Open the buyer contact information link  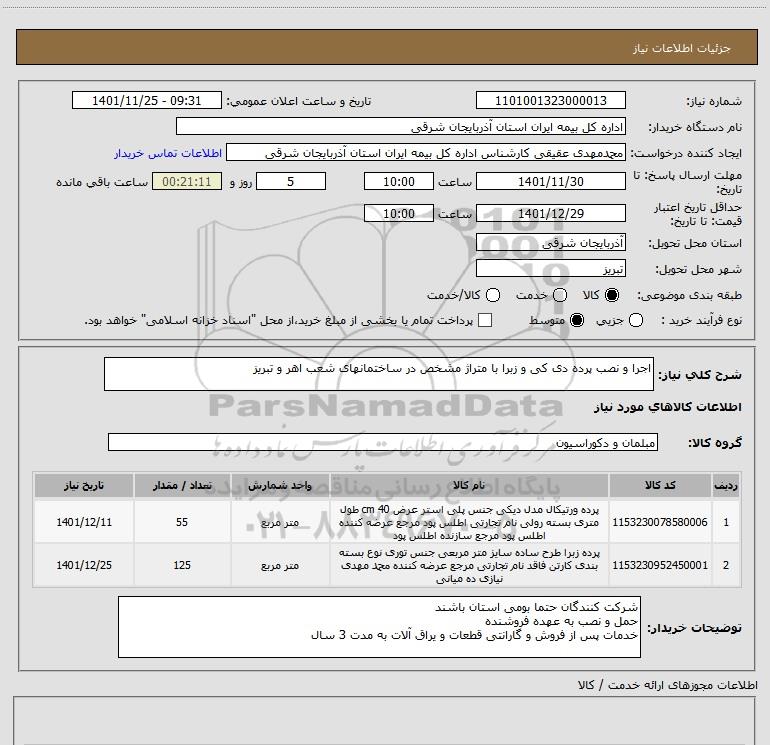coord(168,153)
